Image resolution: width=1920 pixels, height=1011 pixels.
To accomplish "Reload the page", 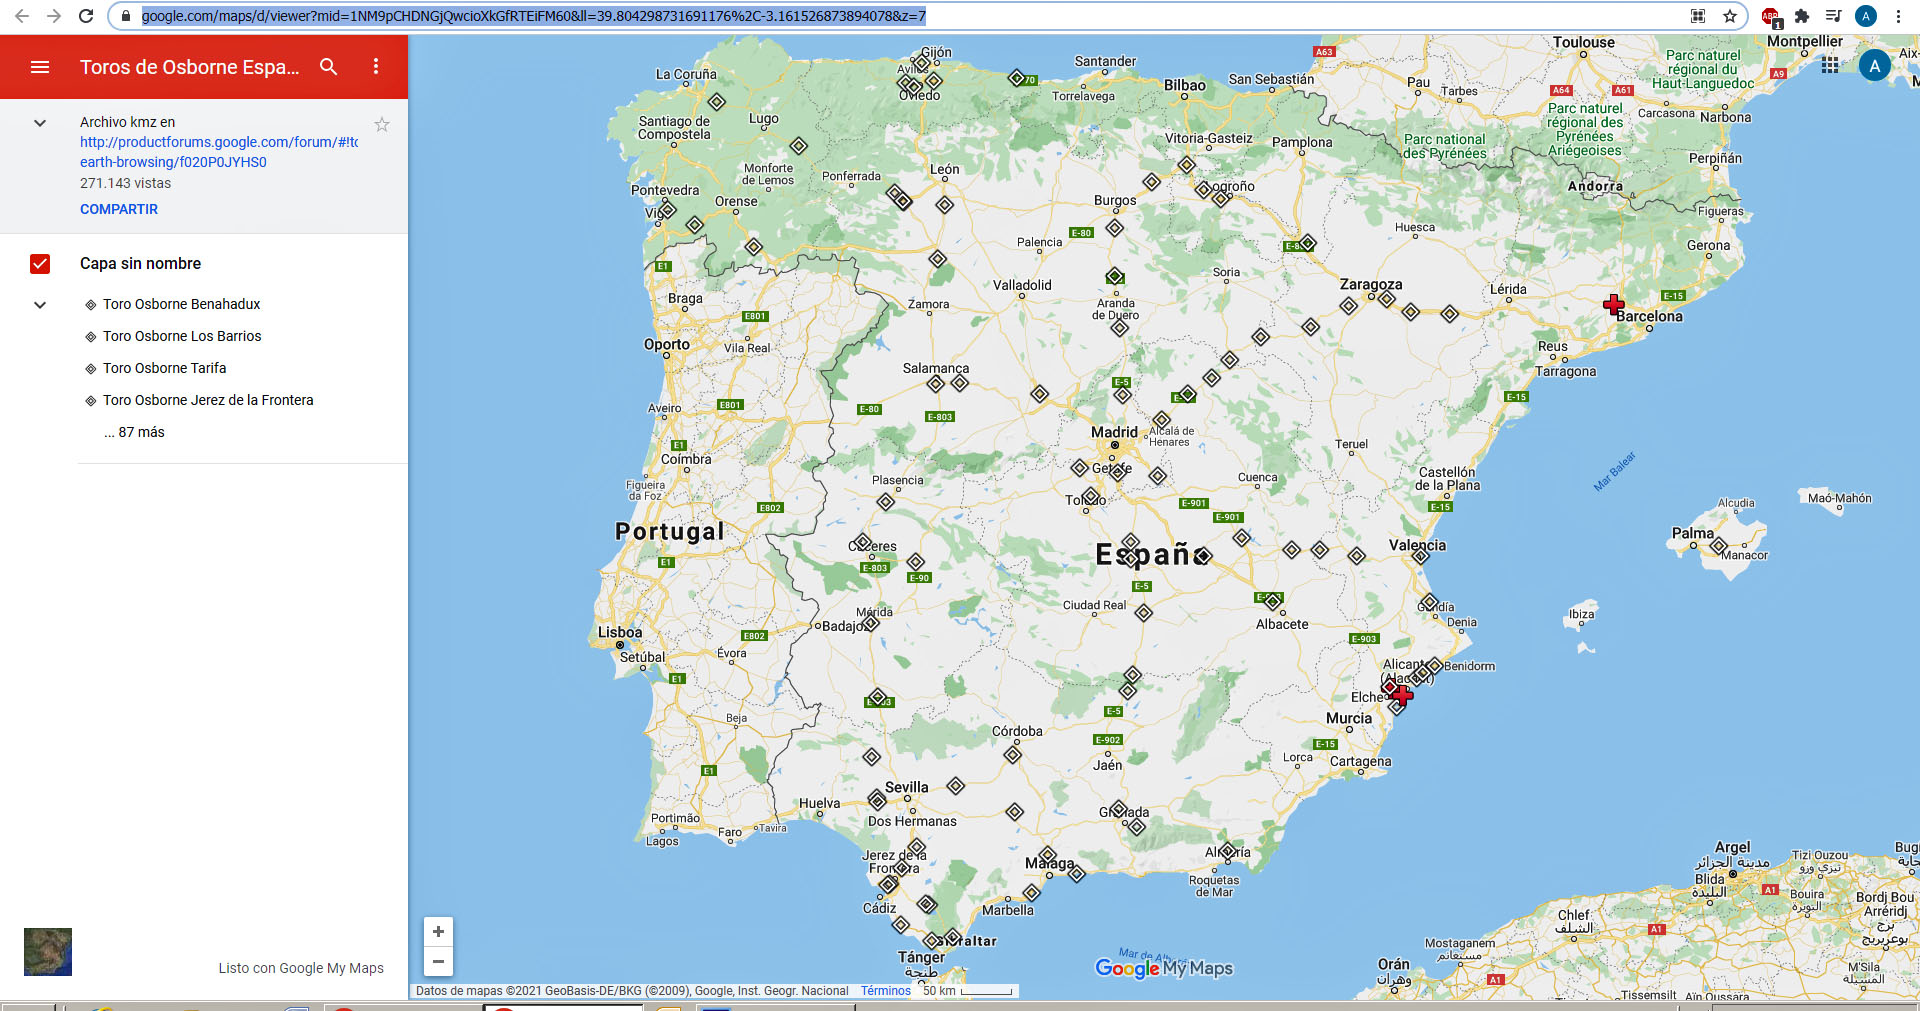I will [x=86, y=16].
